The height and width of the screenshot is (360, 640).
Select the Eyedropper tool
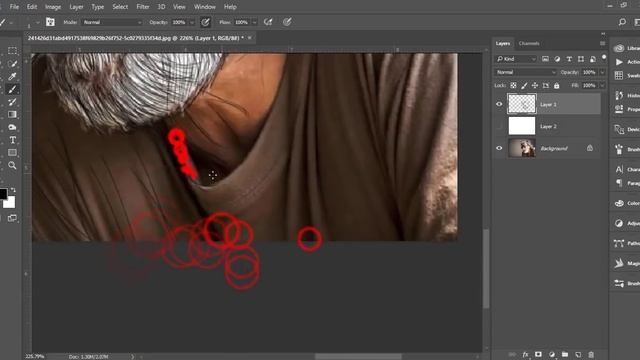(x=12, y=76)
